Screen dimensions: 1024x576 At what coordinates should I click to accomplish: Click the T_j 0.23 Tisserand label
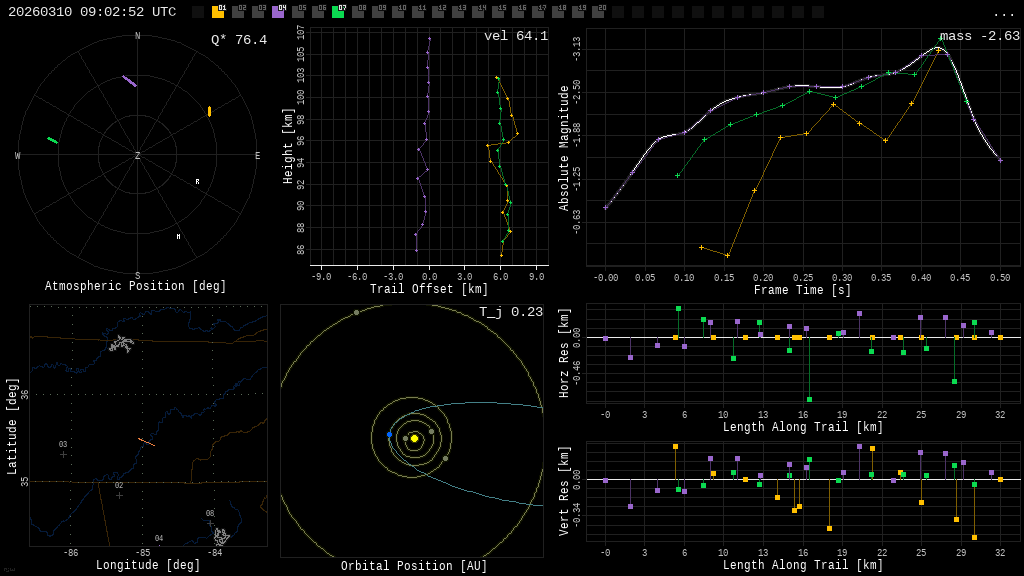tap(510, 312)
